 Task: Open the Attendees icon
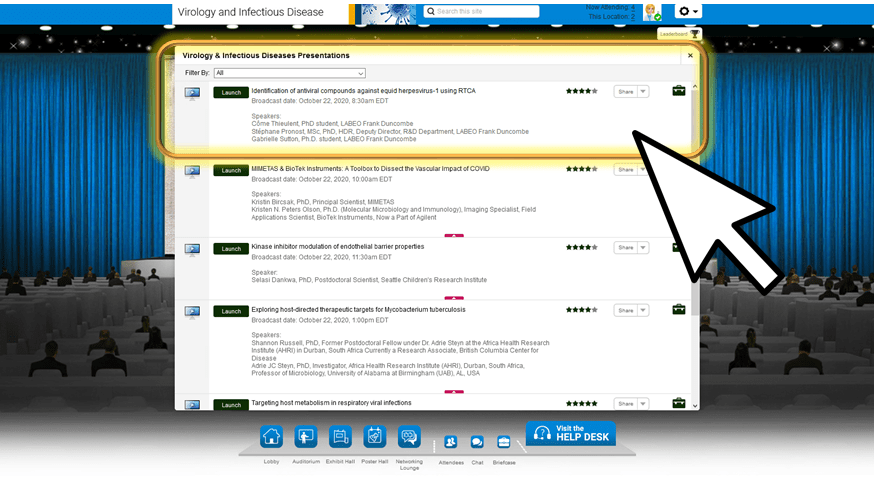pyautogui.click(x=450, y=442)
